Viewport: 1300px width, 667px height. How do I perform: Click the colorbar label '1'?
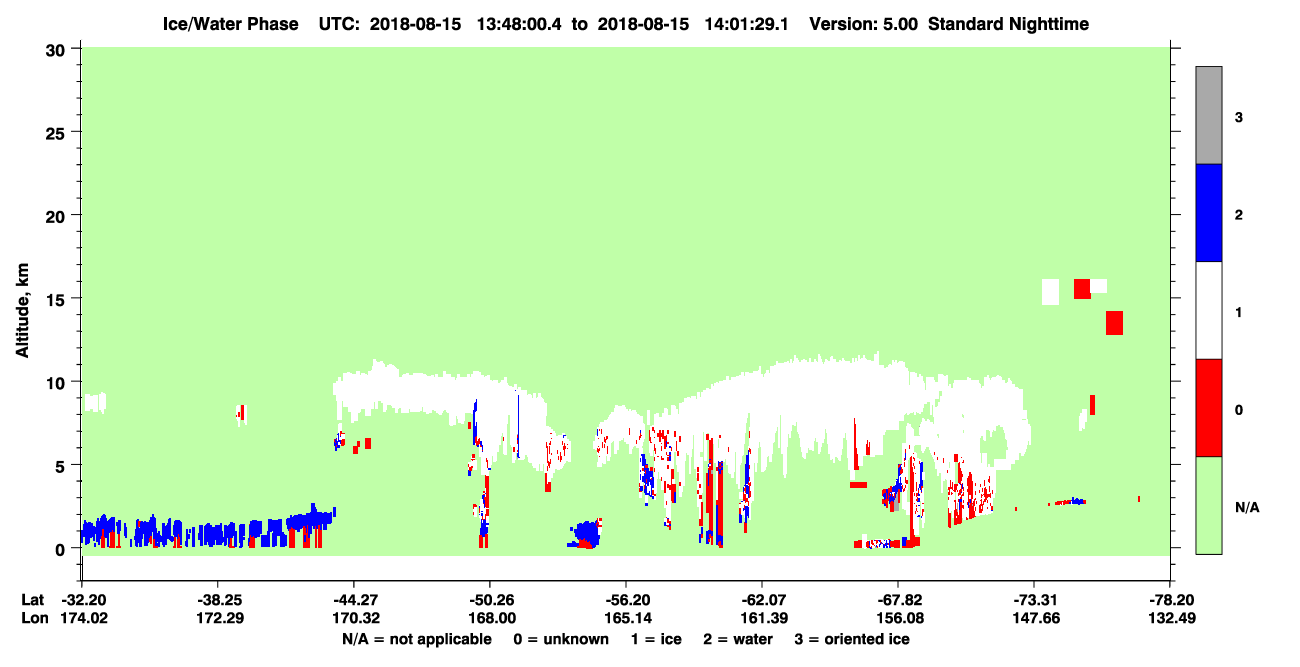(x=1239, y=313)
